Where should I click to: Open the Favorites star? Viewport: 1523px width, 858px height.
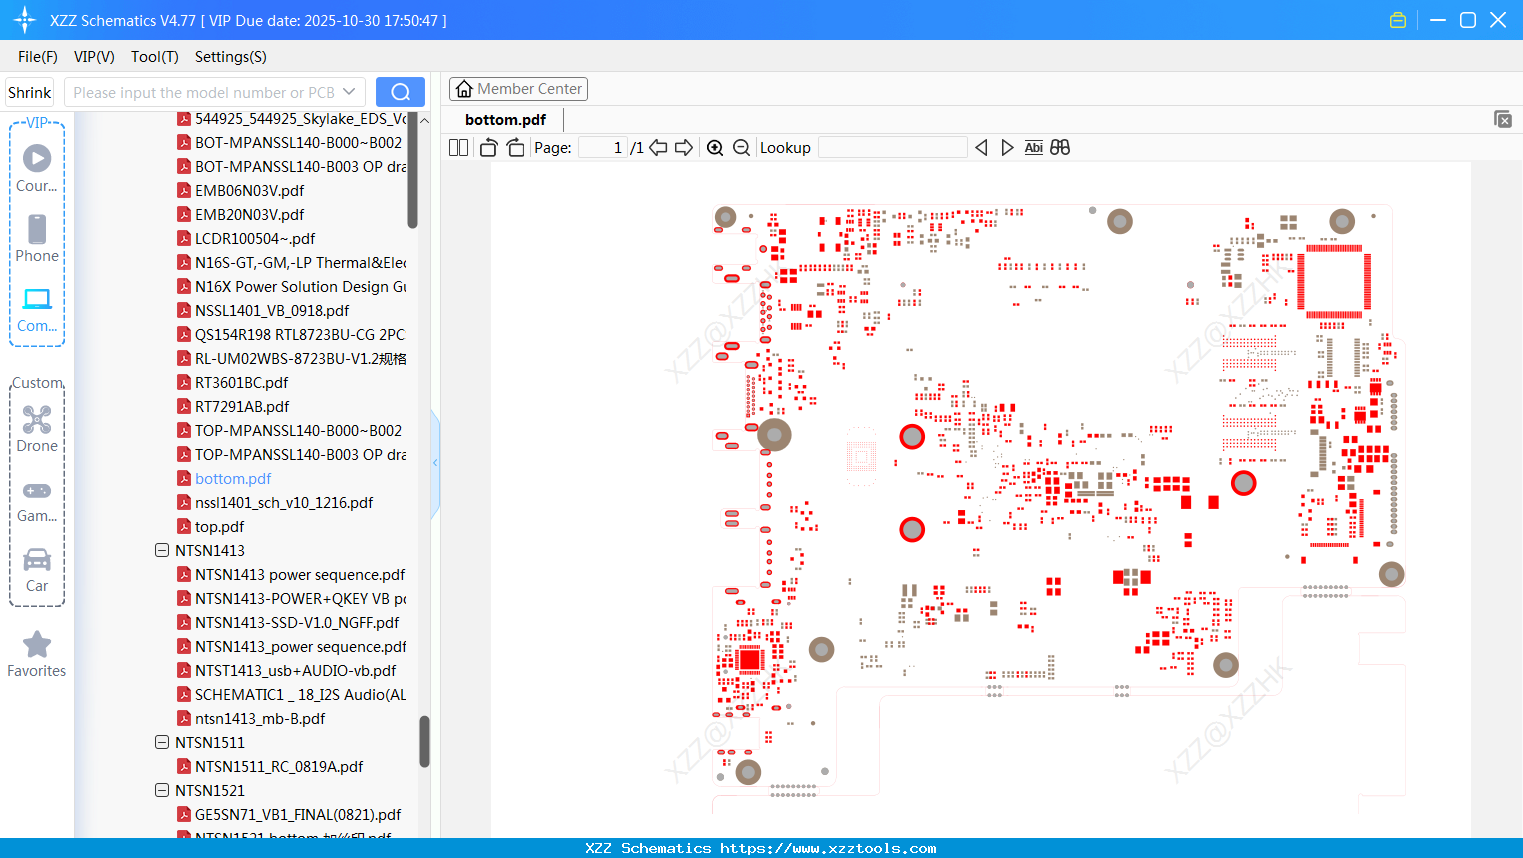pyautogui.click(x=37, y=654)
